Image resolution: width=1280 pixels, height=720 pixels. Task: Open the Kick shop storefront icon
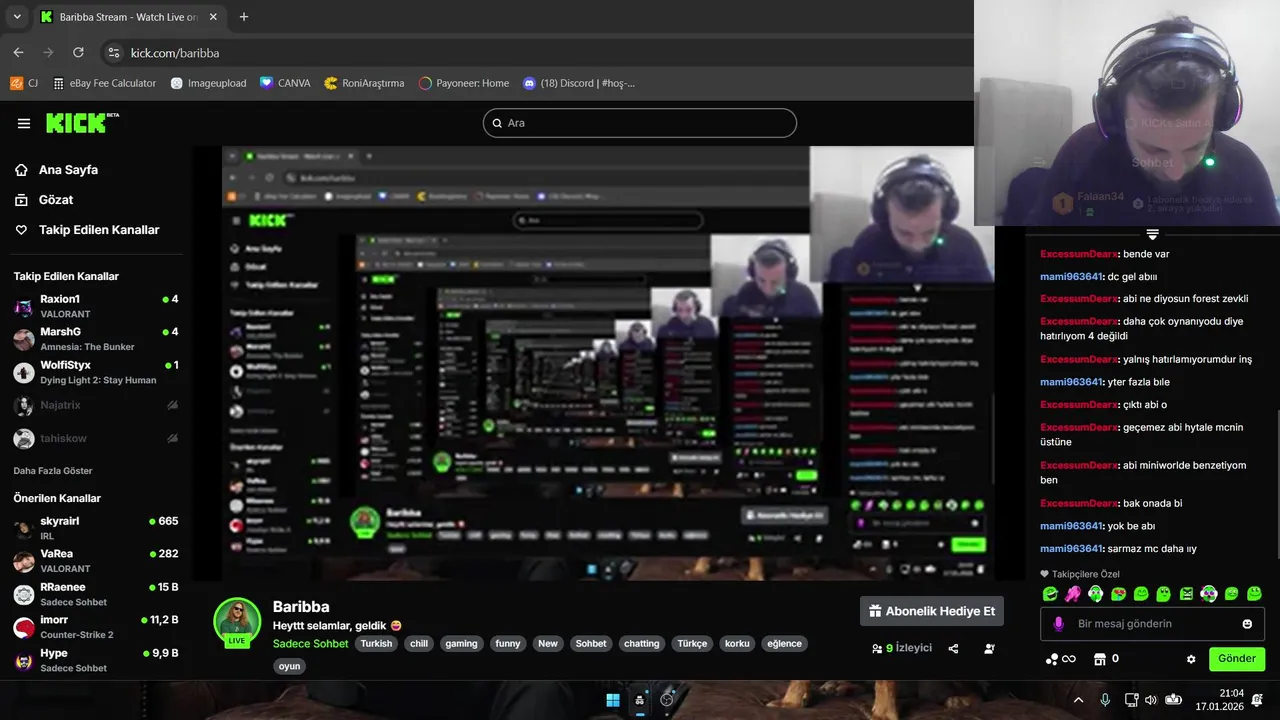click(x=1100, y=659)
